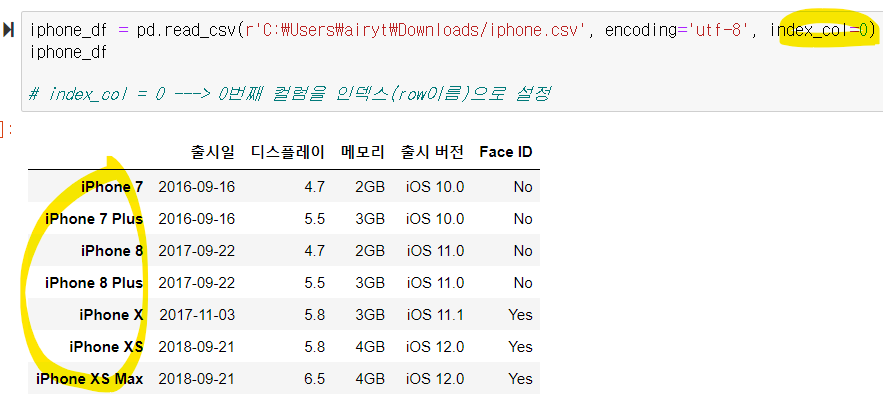Select the 출시 버전 column header
This screenshot has height=397, width=883.
pyautogui.click(x=432, y=152)
